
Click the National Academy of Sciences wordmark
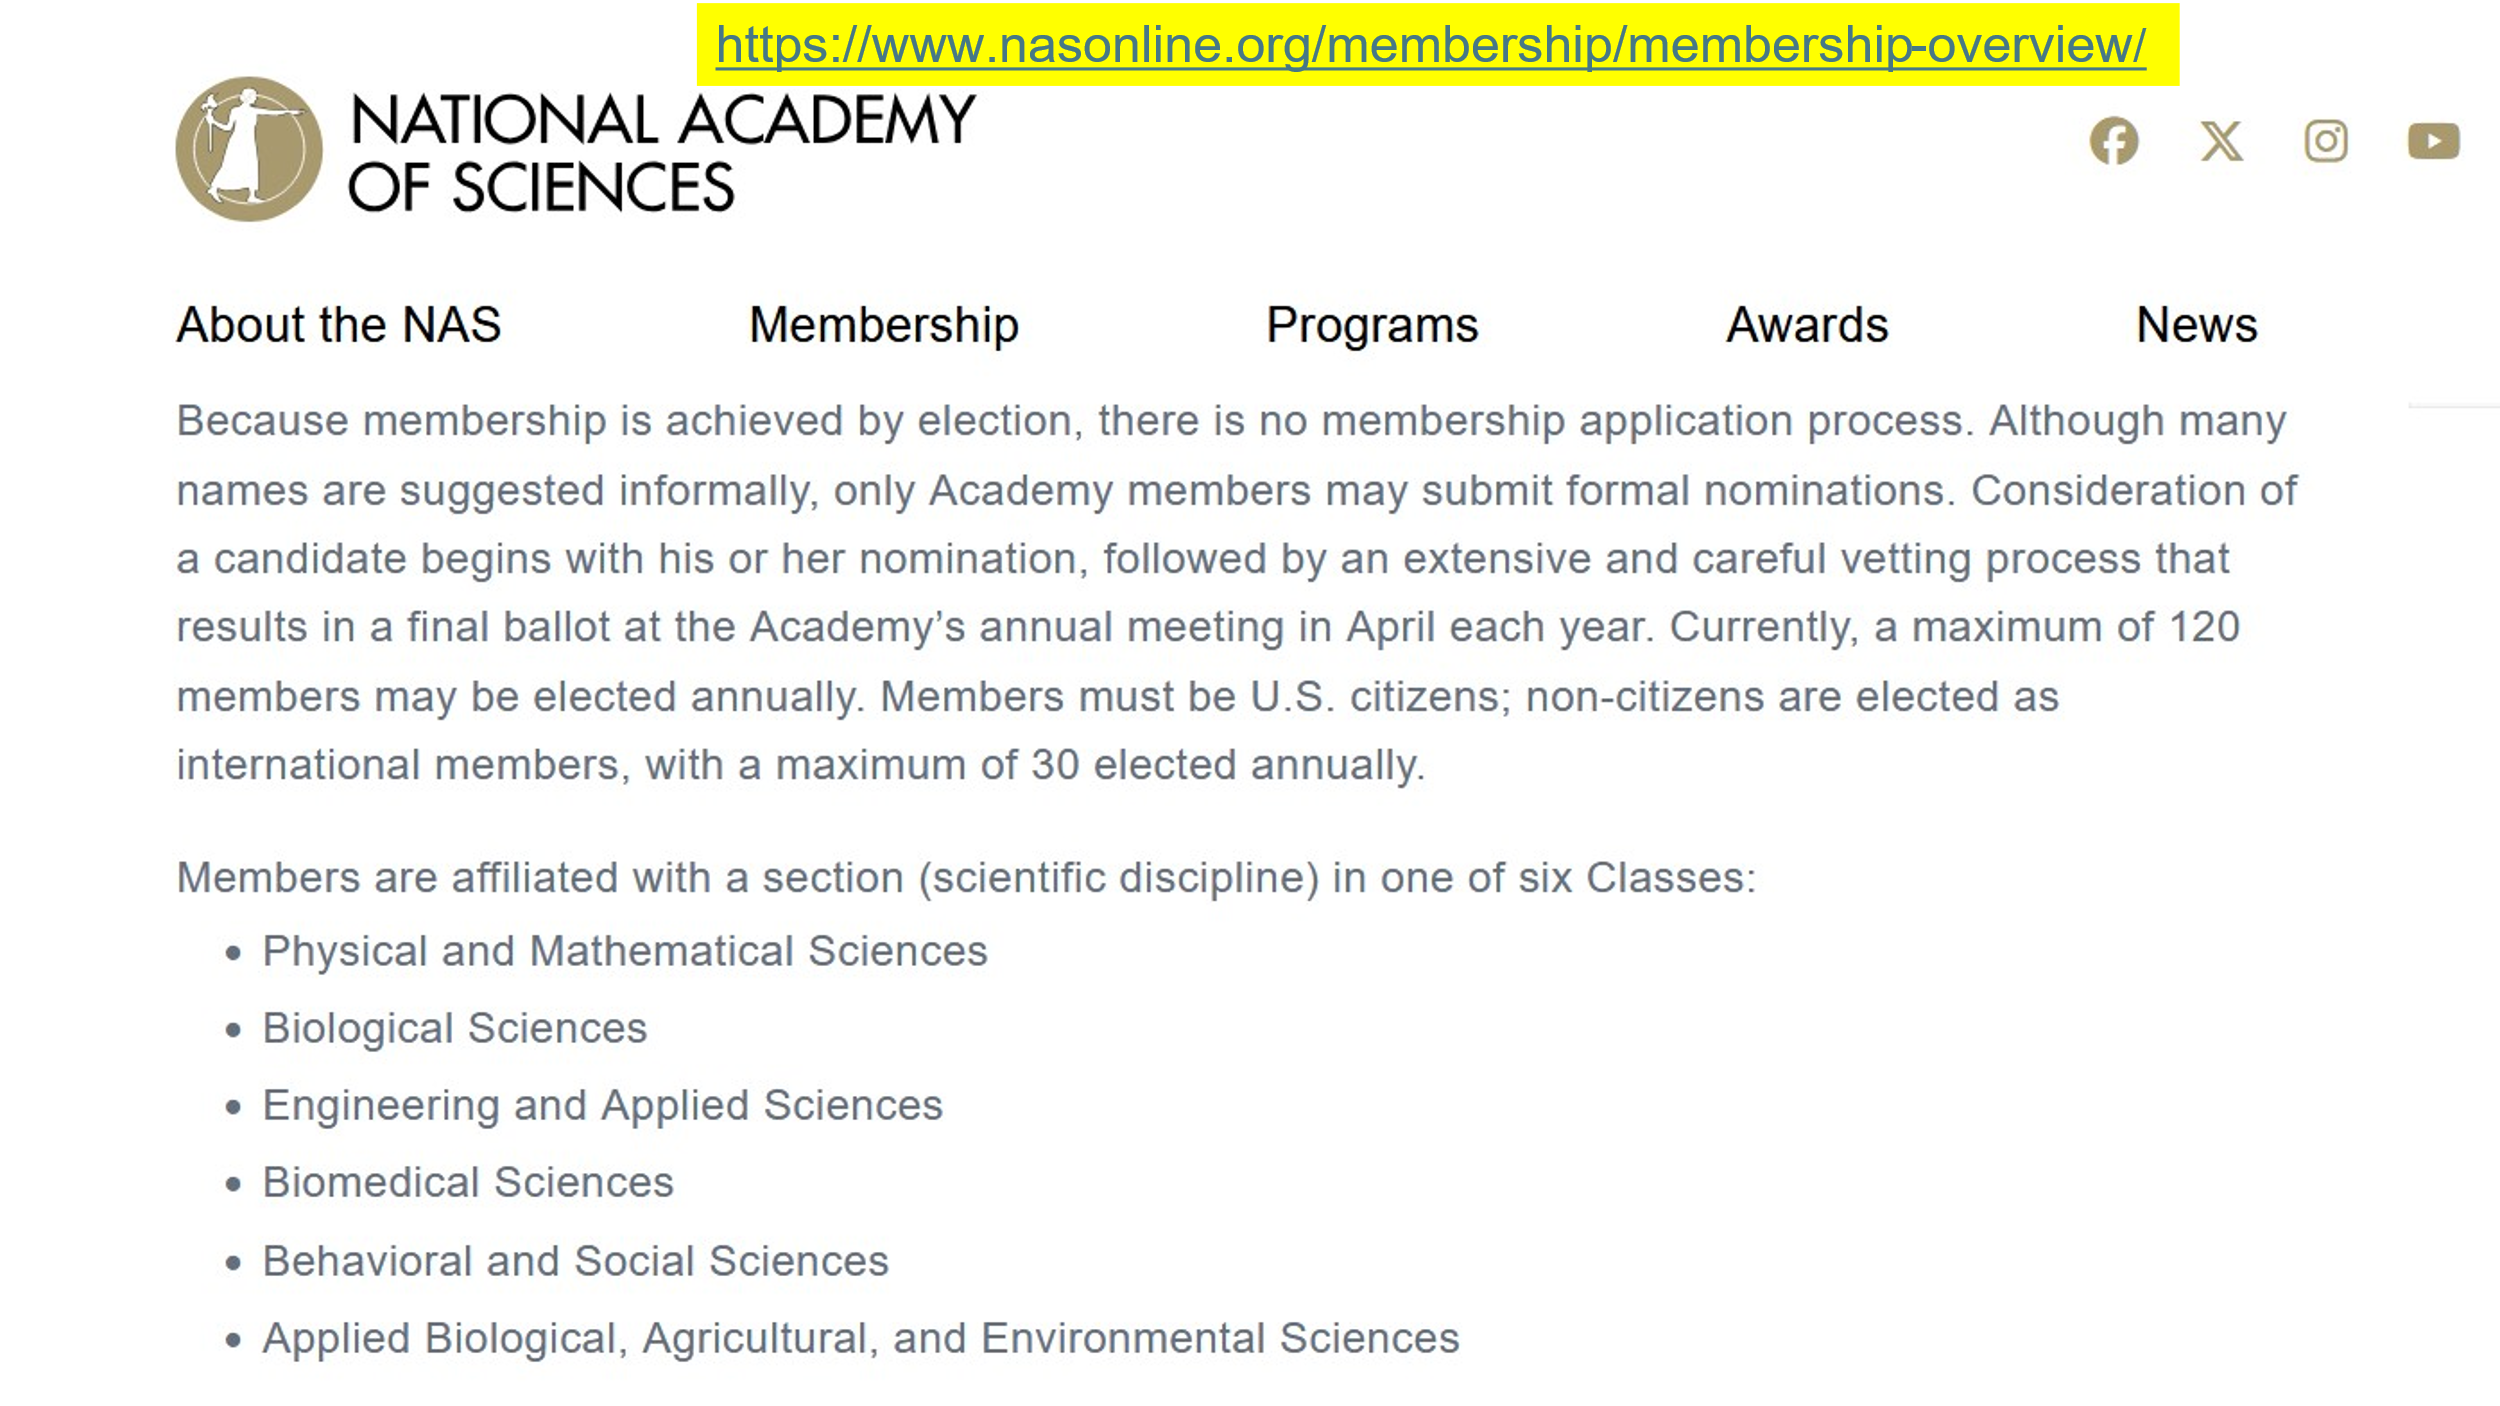(x=660, y=152)
